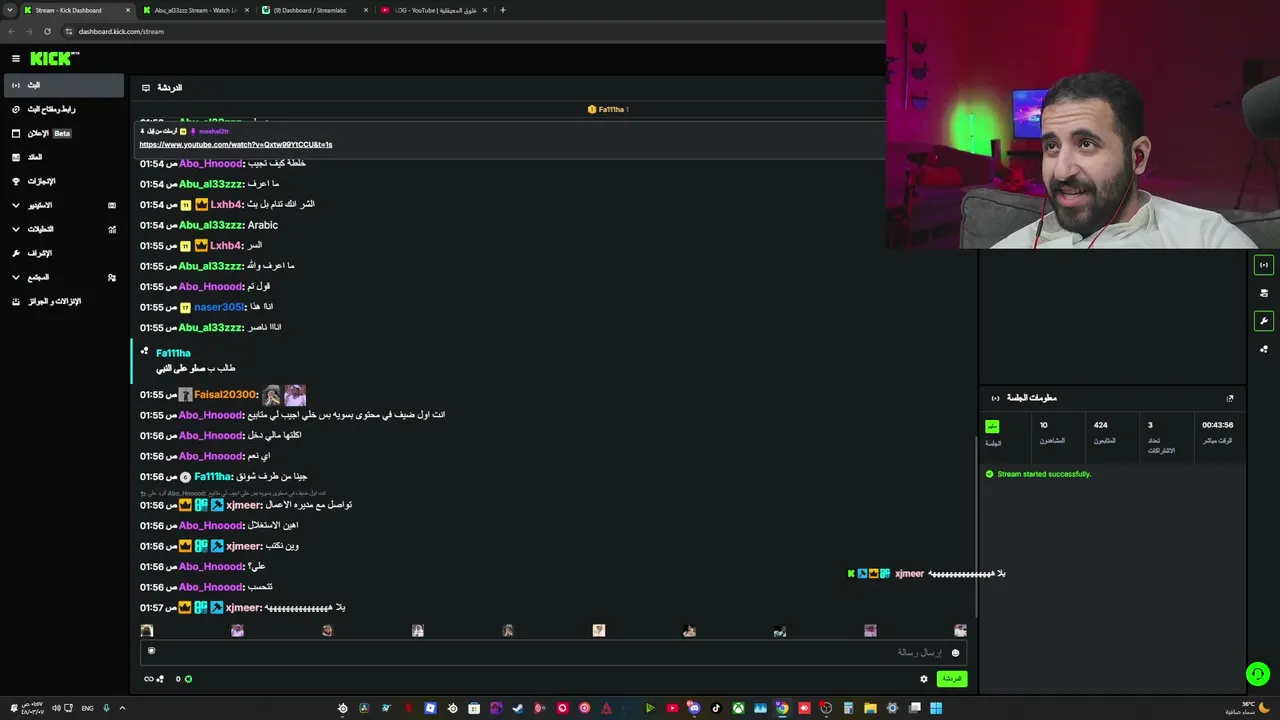
Task: Select the البث stream sidebar item
Action: coord(64,85)
